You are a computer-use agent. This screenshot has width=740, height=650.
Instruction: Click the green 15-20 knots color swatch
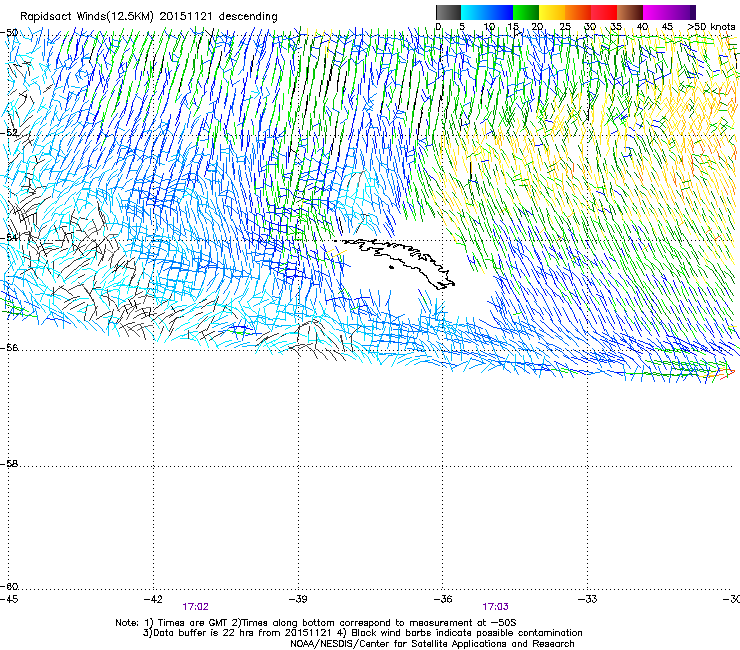(x=526, y=12)
